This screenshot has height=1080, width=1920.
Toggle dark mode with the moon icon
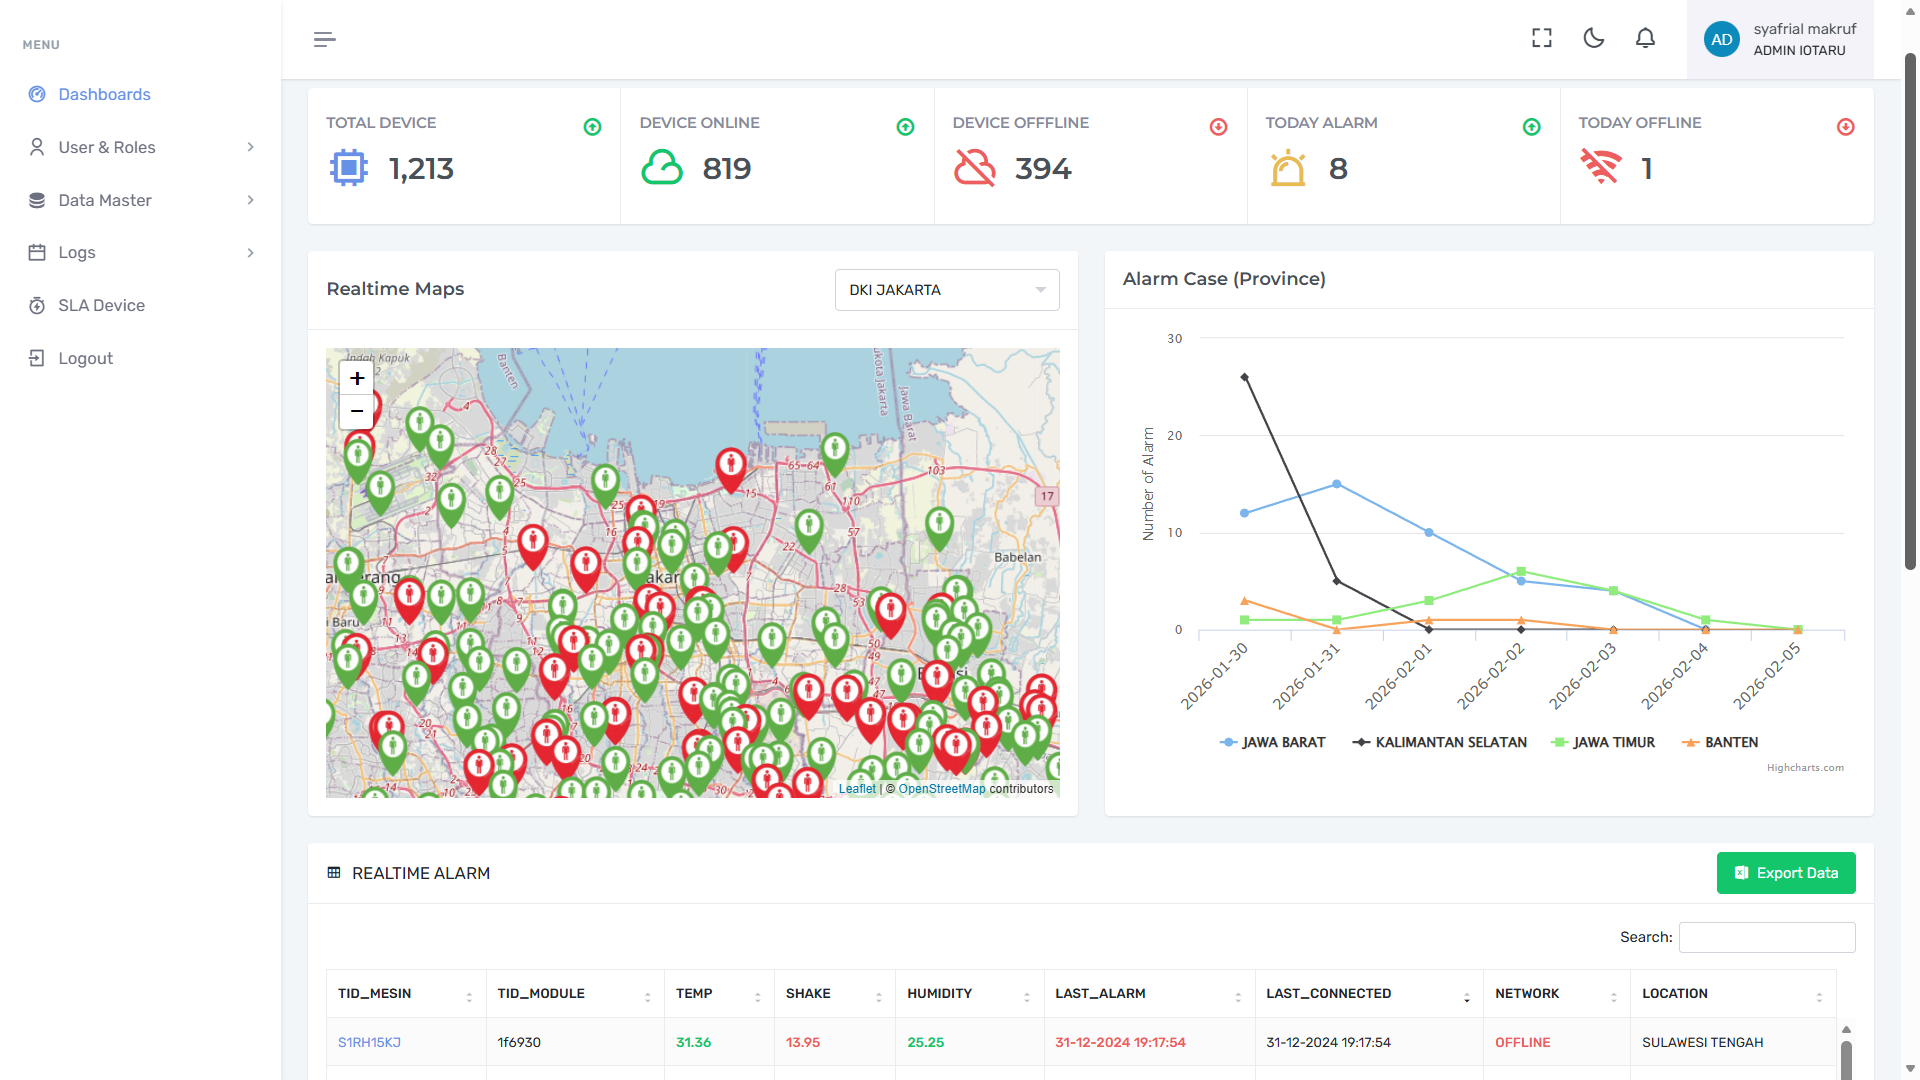[1594, 38]
